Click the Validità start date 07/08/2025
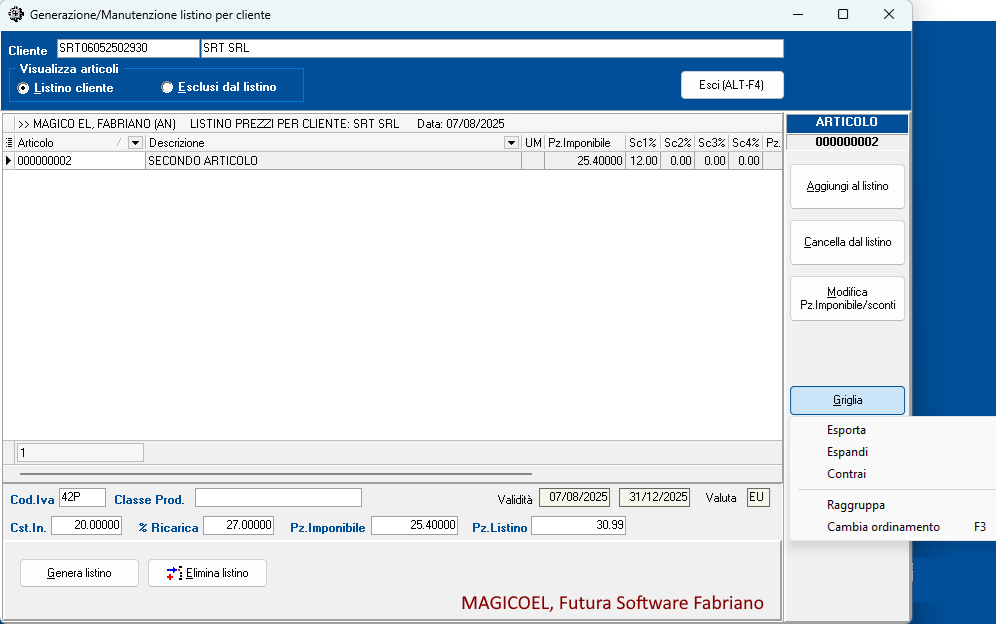This screenshot has width=996, height=624. [575, 498]
